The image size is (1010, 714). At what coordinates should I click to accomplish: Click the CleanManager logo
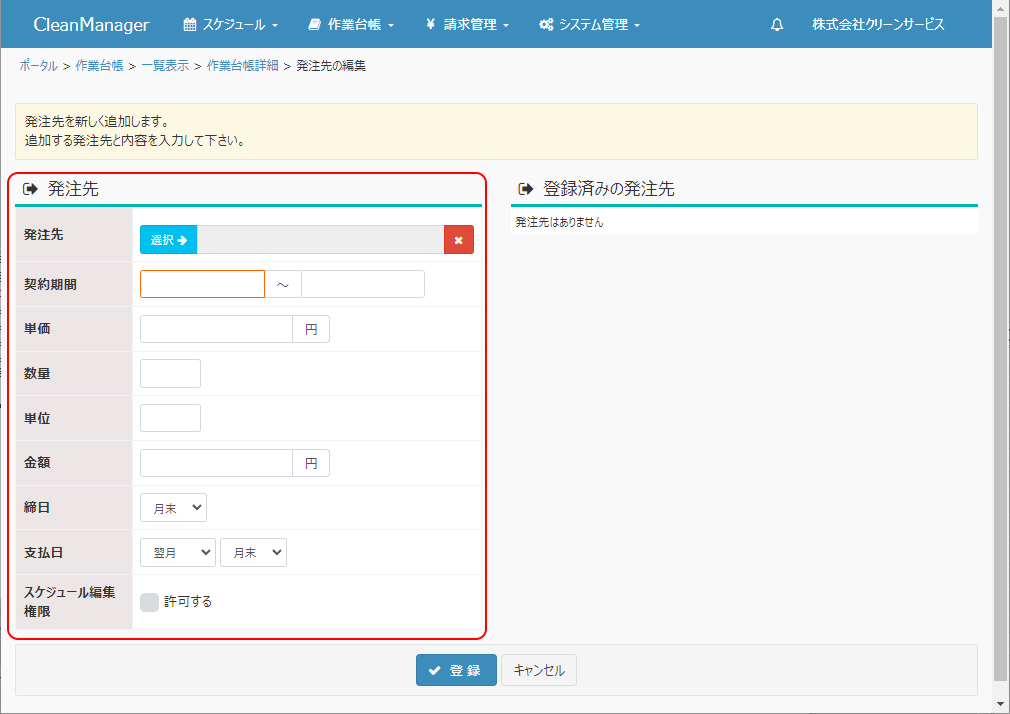[x=91, y=25]
